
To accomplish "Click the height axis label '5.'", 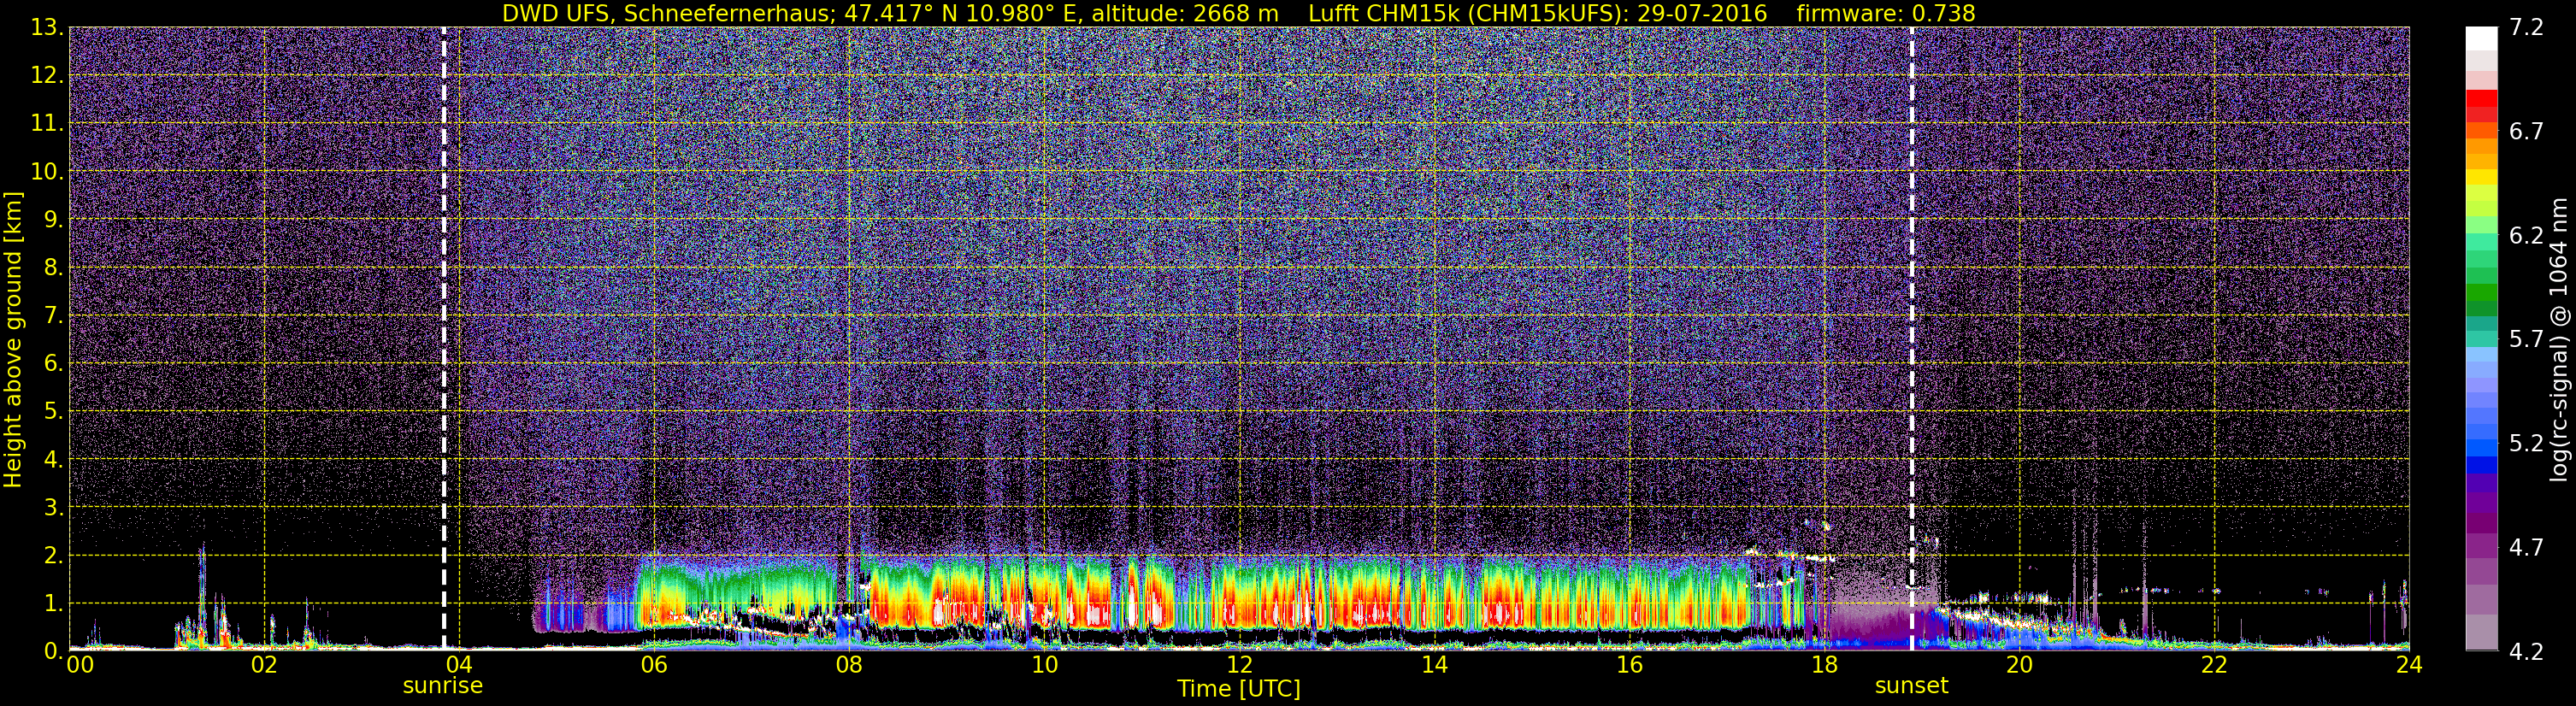I will 54,412.
